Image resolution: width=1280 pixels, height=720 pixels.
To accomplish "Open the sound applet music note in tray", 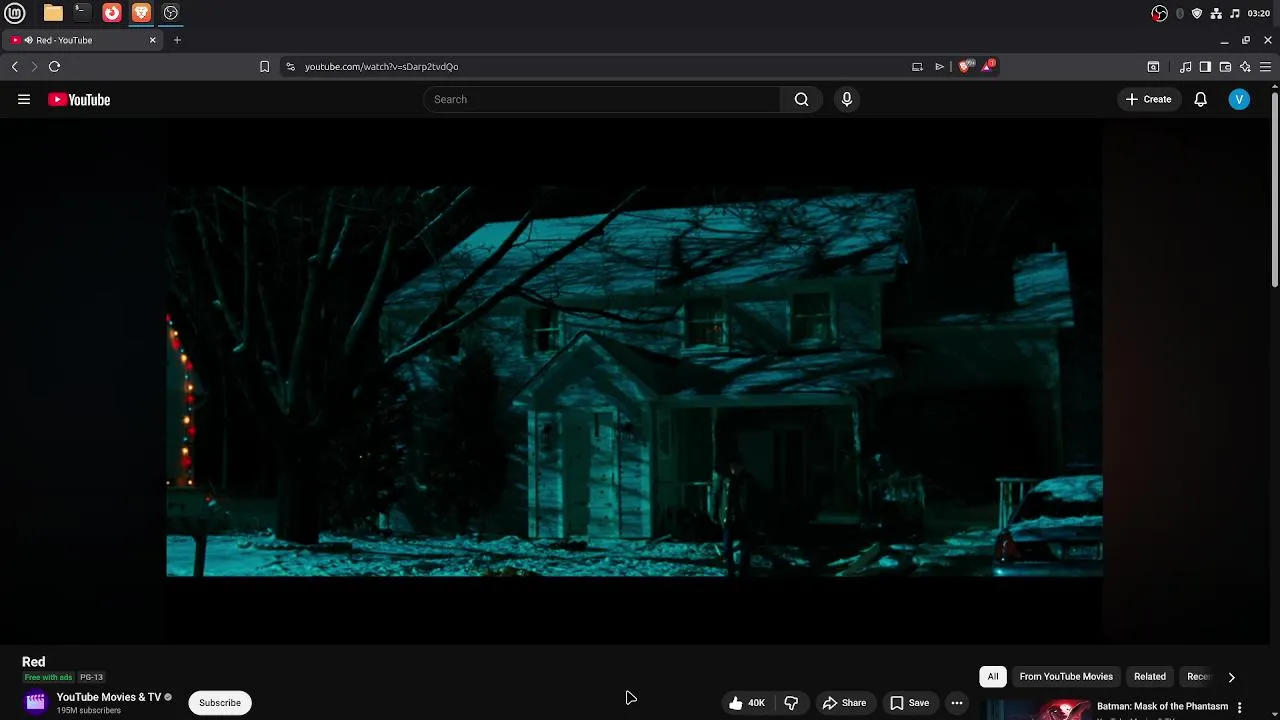I will coord(1235,13).
